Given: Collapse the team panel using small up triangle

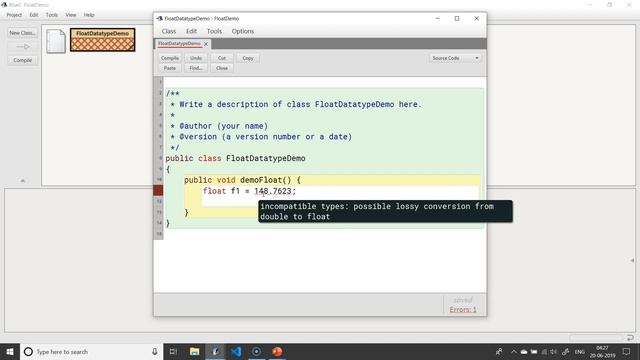Looking at the screenshot, I should (x=23, y=180).
